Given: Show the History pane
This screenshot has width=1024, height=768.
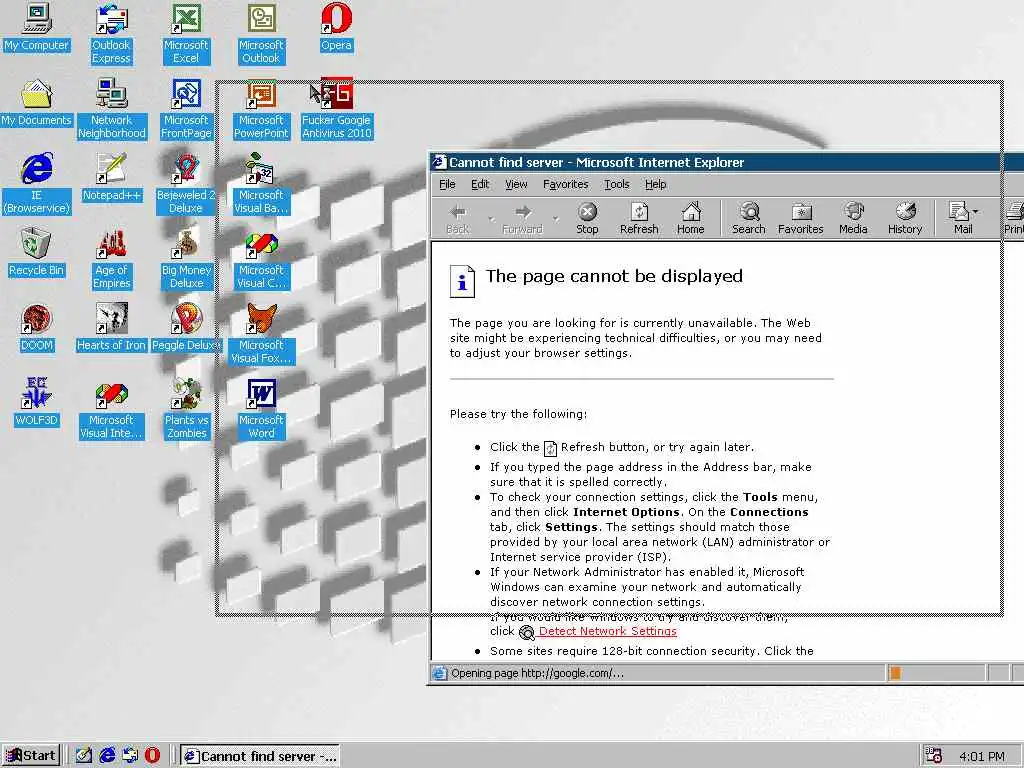Looking at the screenshot, I should click(x=904, y=219).
